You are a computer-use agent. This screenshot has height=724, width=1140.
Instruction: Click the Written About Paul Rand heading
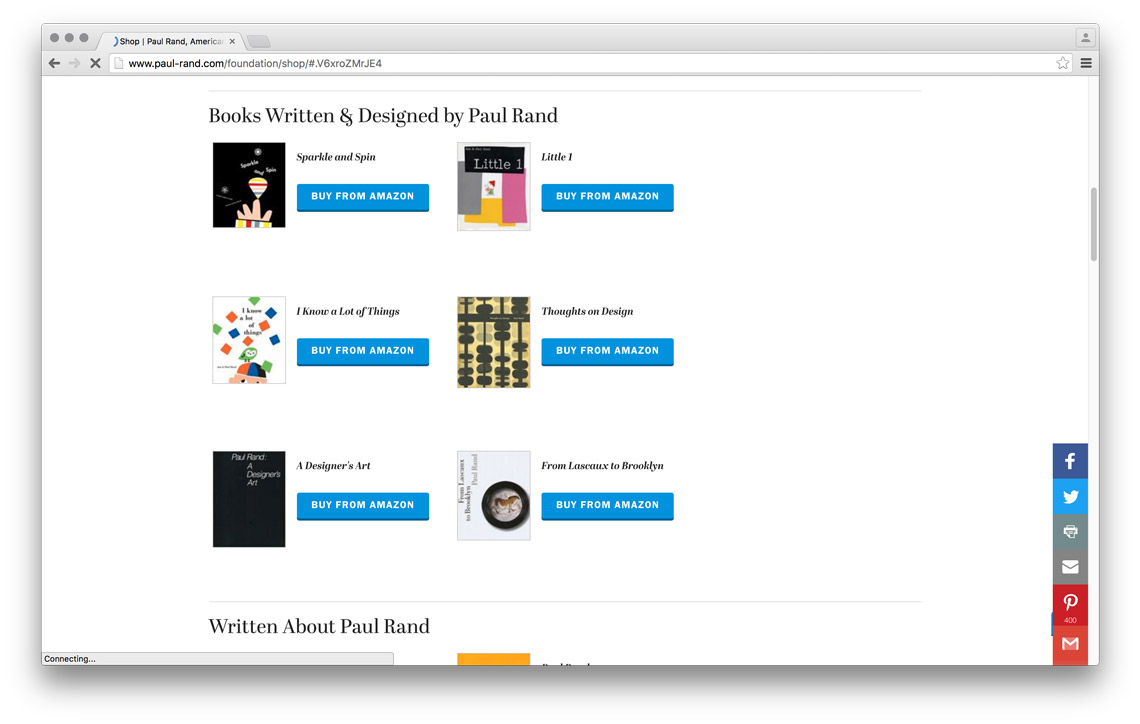[319, 627]
